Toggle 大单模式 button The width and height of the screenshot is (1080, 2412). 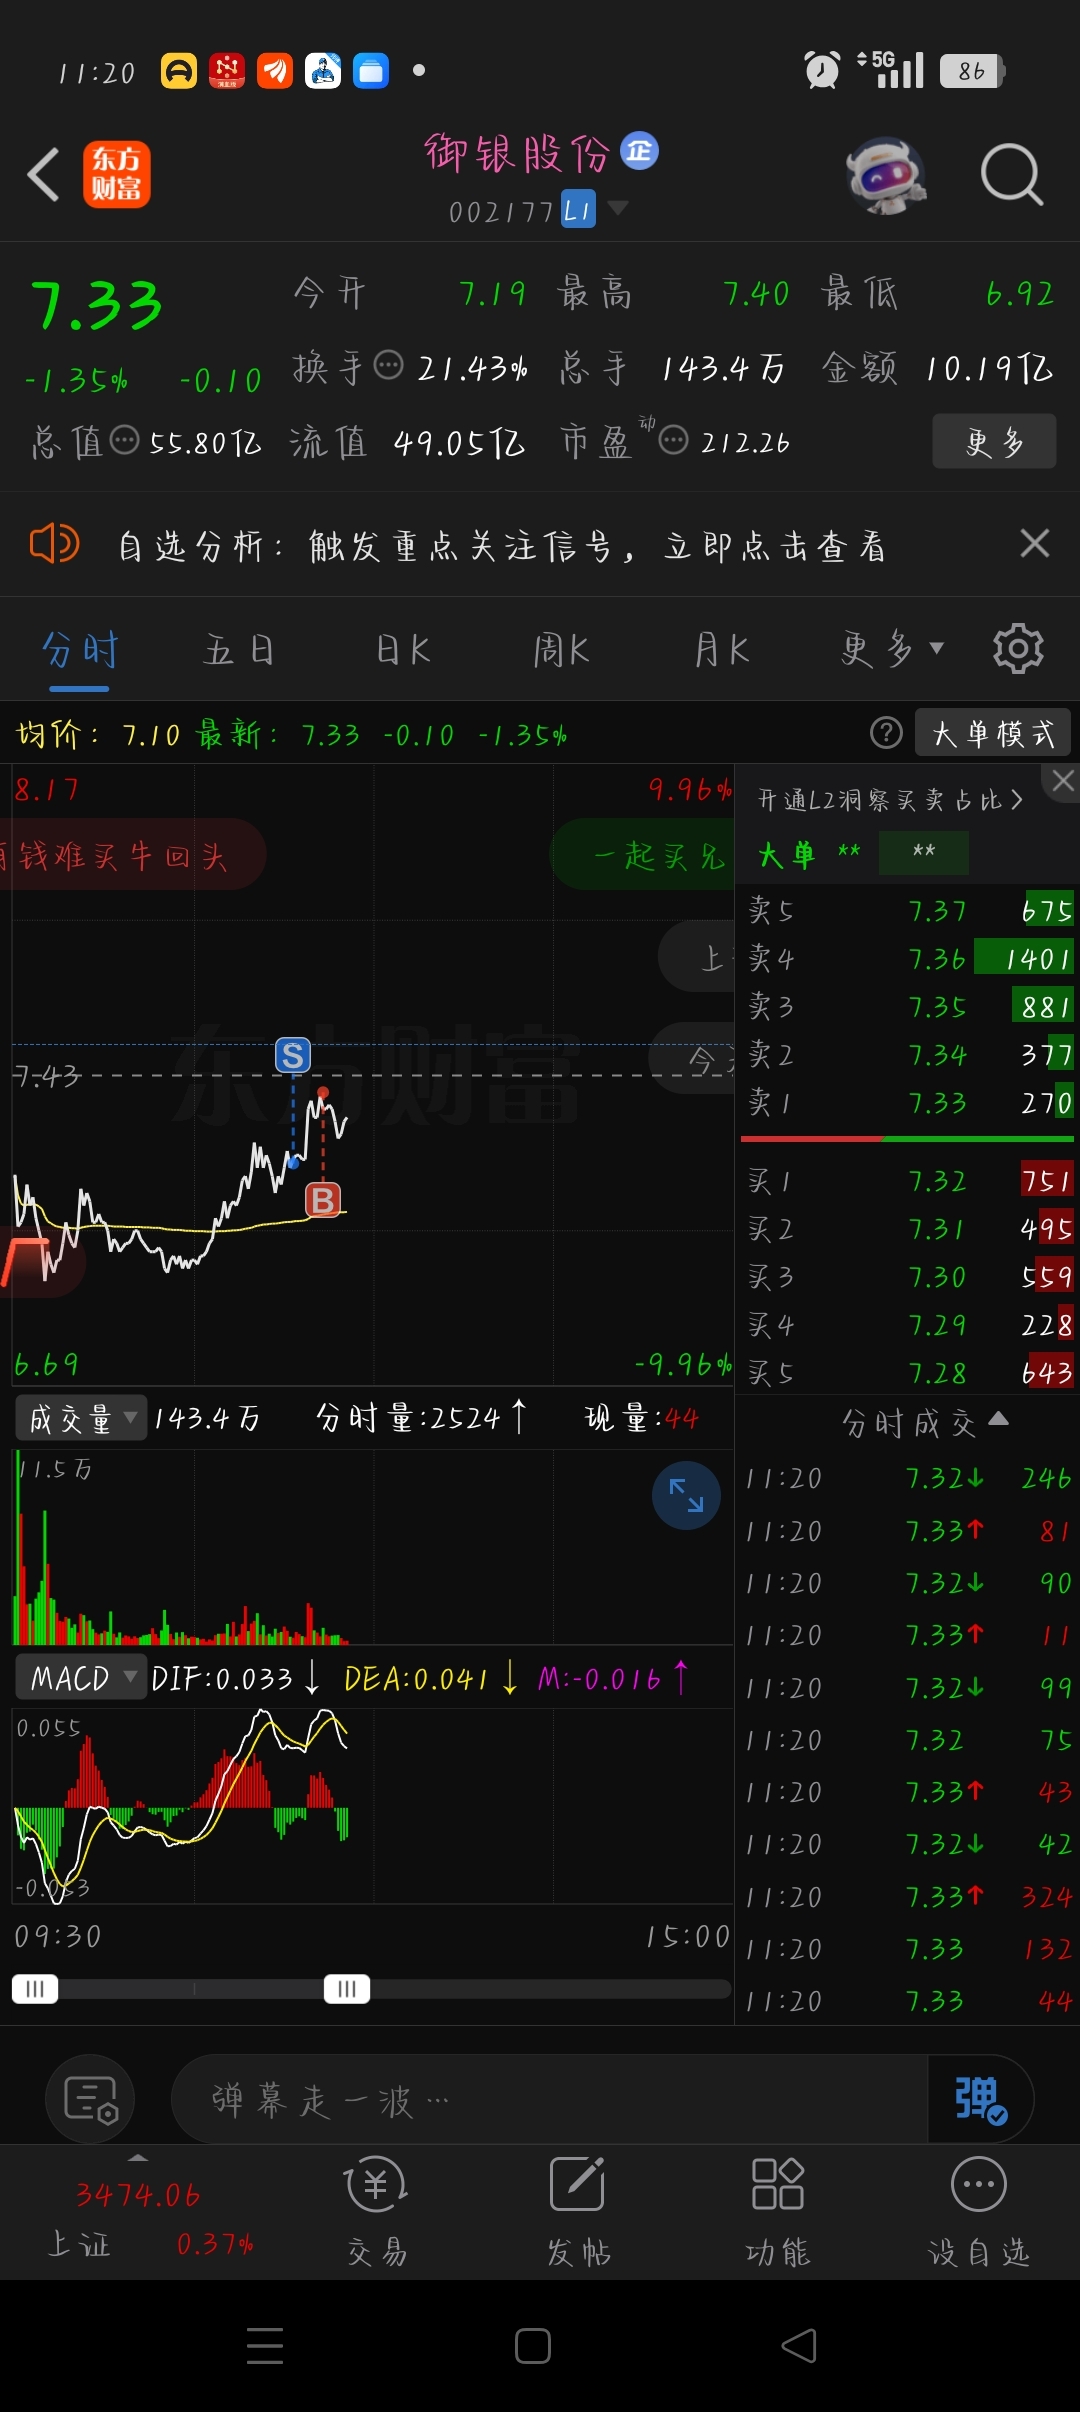(993, 733)
